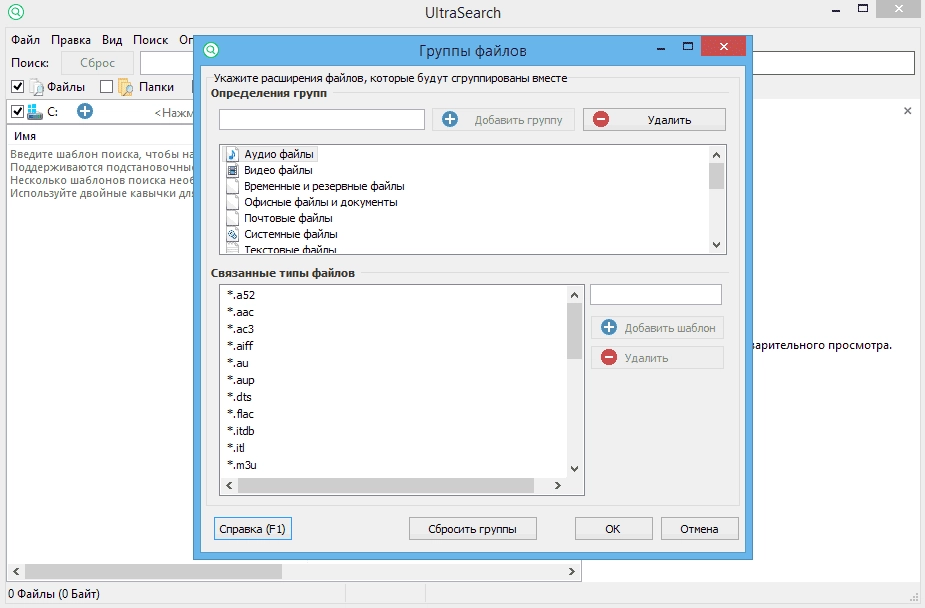This screenshot has width=925, height=608.
Task: Click the Добавить группу button
Action: pyautogui.click(x=503, y=119)
